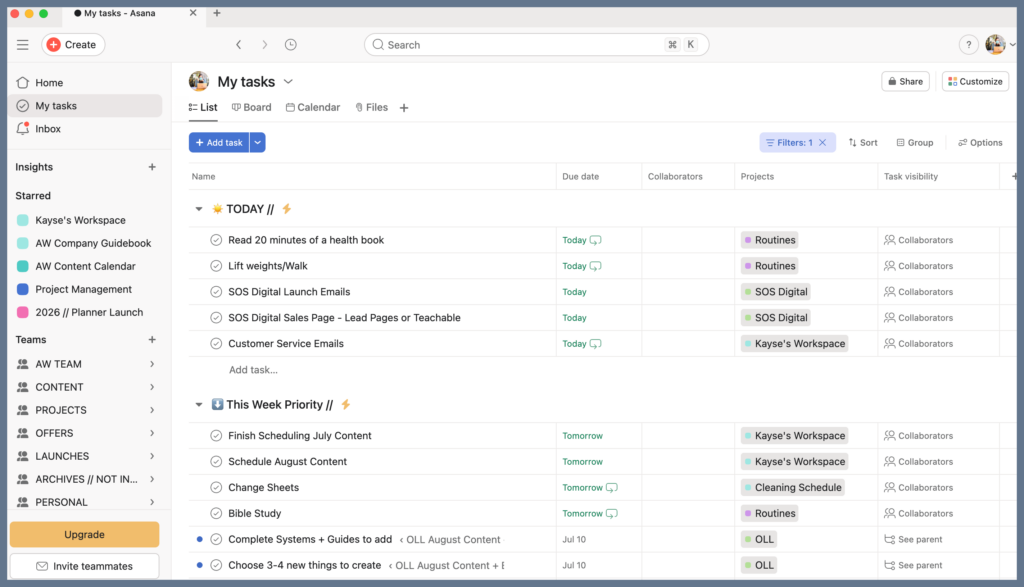Image resolution: width=1024 pixels, height=587 pixels.
Task: Open comments on Bible Study task
Action: click(x=612, y=513)
